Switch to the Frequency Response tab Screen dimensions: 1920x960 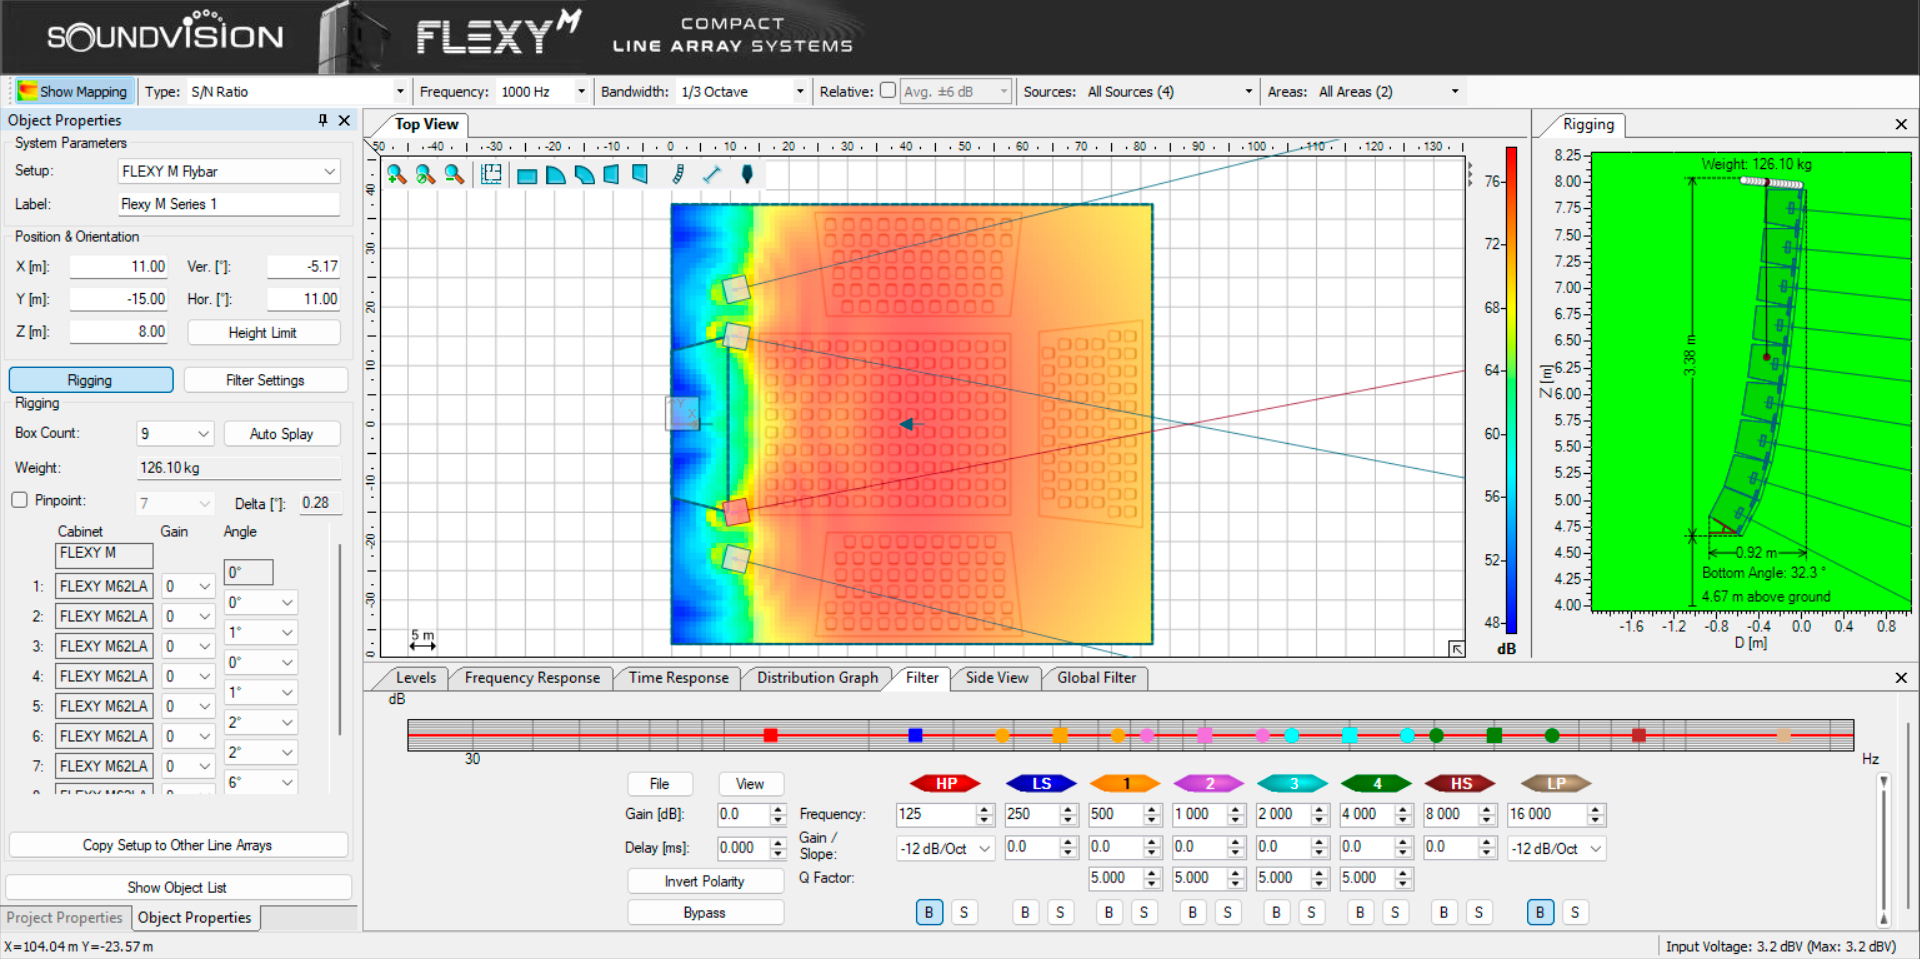click(x=532, y=677)
